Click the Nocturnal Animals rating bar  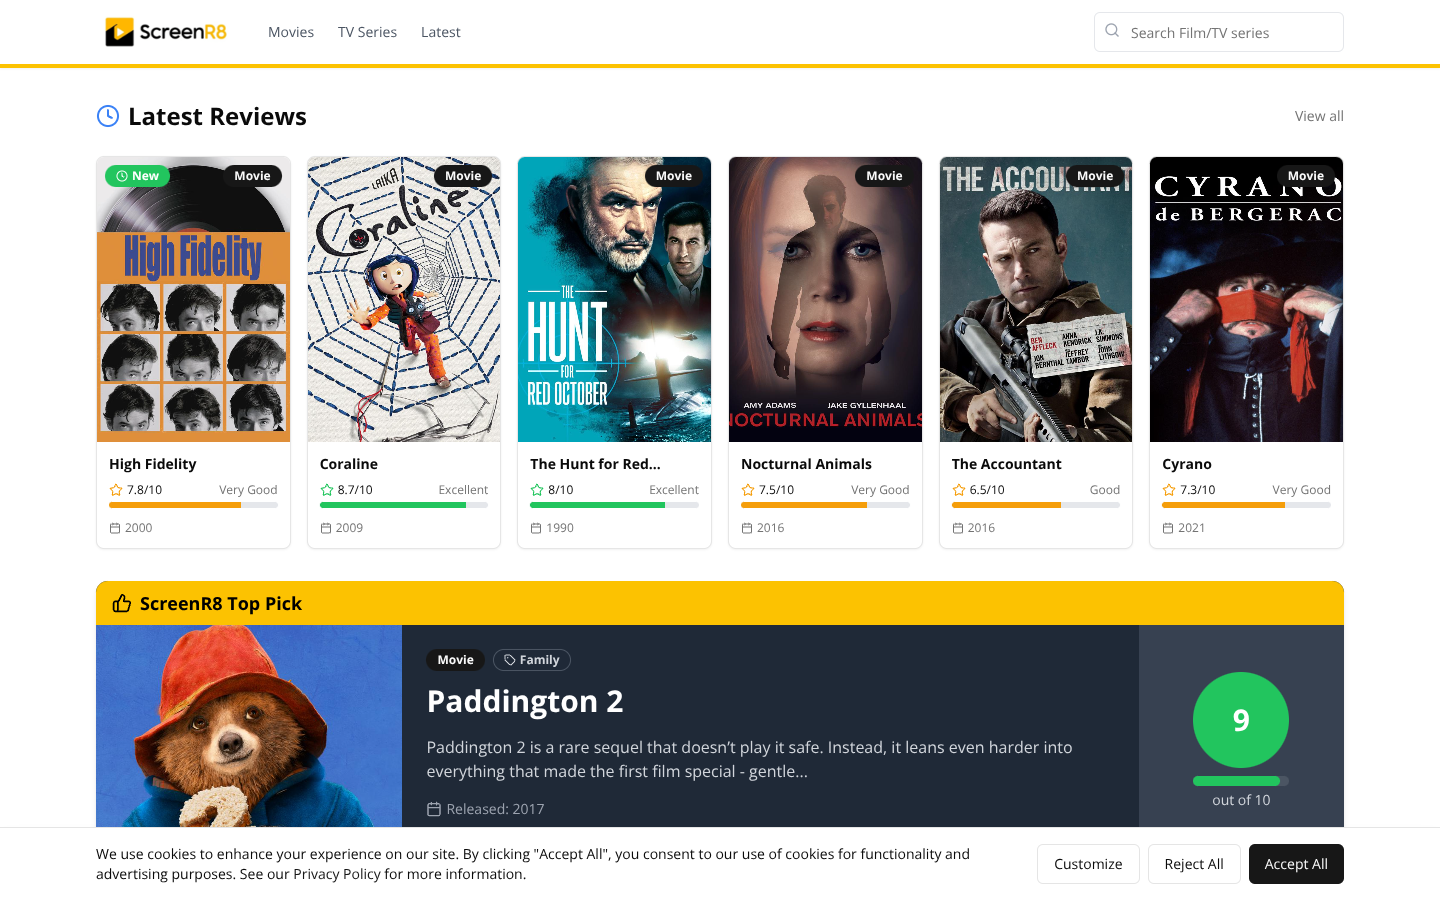pos(825,505)
